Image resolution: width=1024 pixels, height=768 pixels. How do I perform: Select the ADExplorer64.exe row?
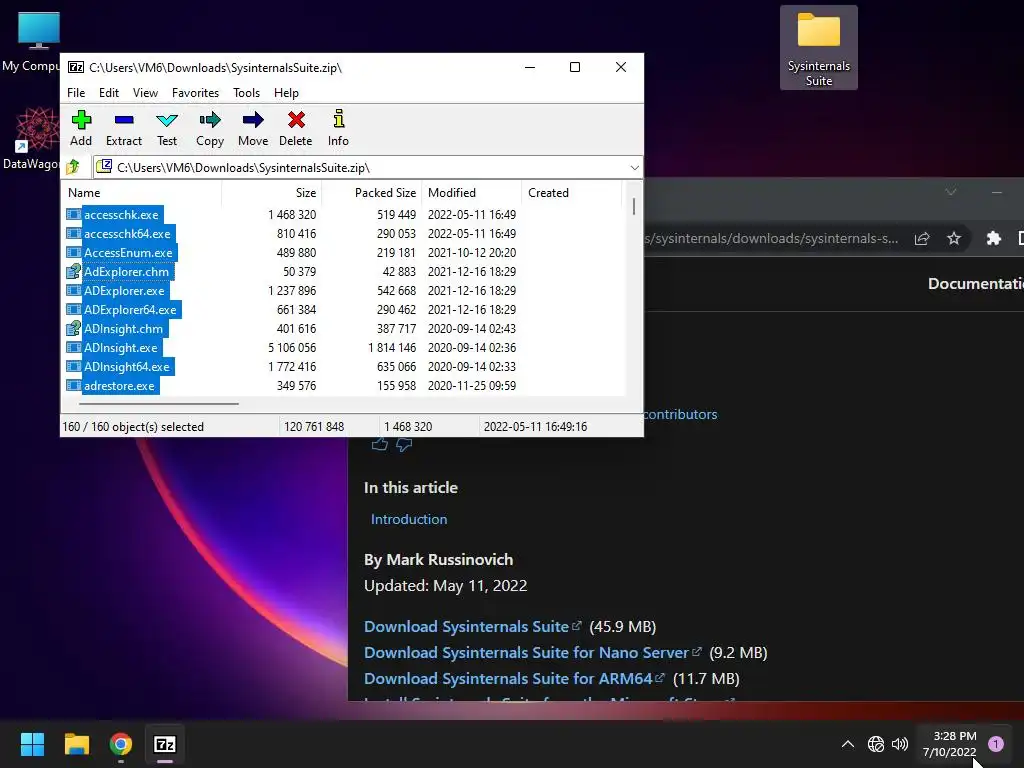[x=343, y=309]
